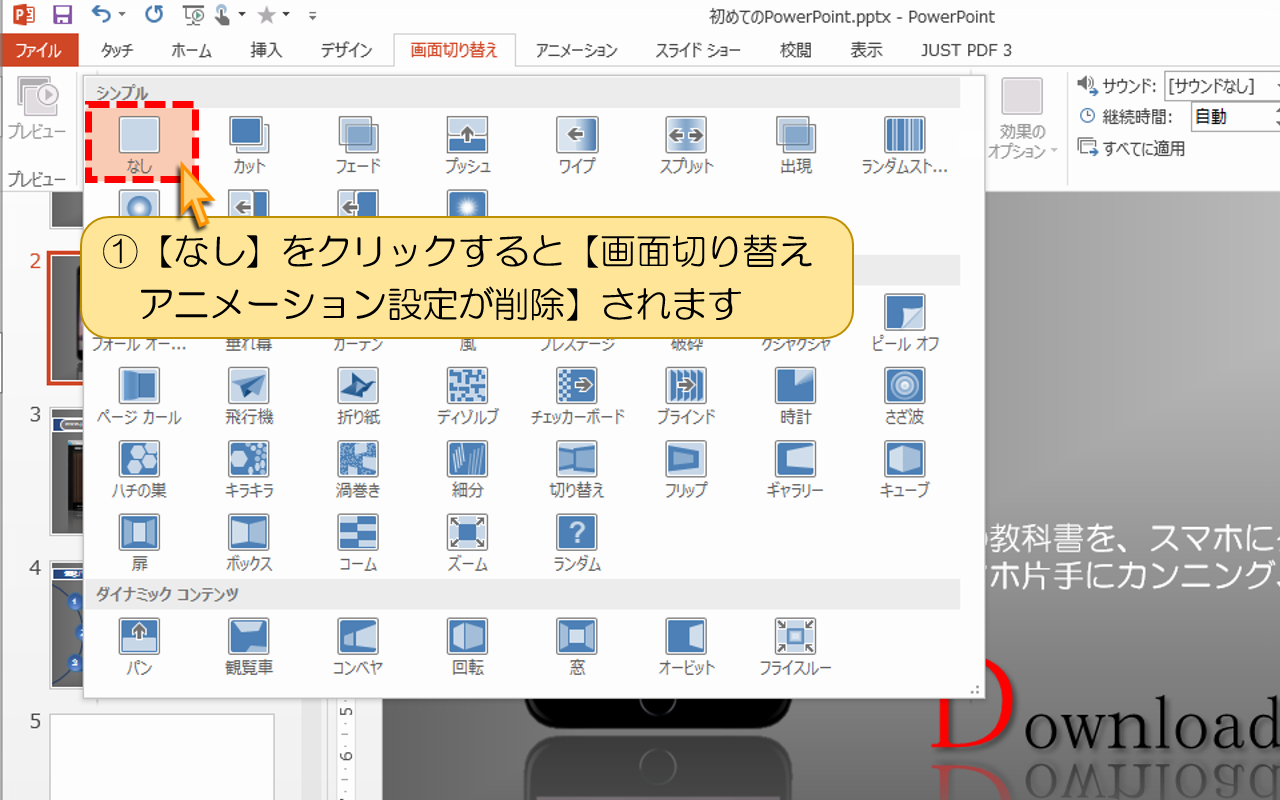Click the Save icon in quick access toolbar
Viewport: 1280px width, 800px height.
pos(62,15)
